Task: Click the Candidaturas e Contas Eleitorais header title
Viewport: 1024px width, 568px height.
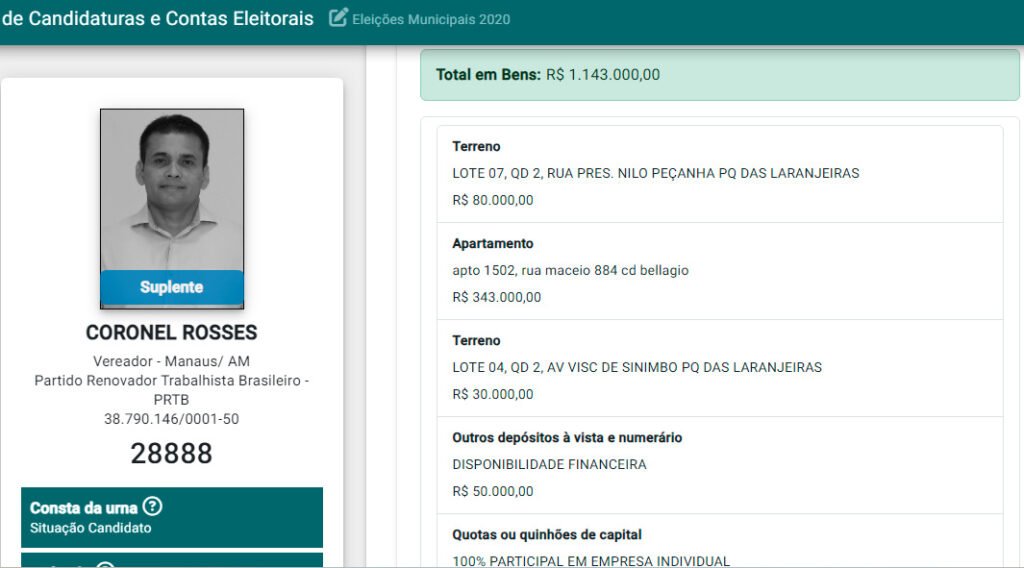Action: click(x=157, y=18)
